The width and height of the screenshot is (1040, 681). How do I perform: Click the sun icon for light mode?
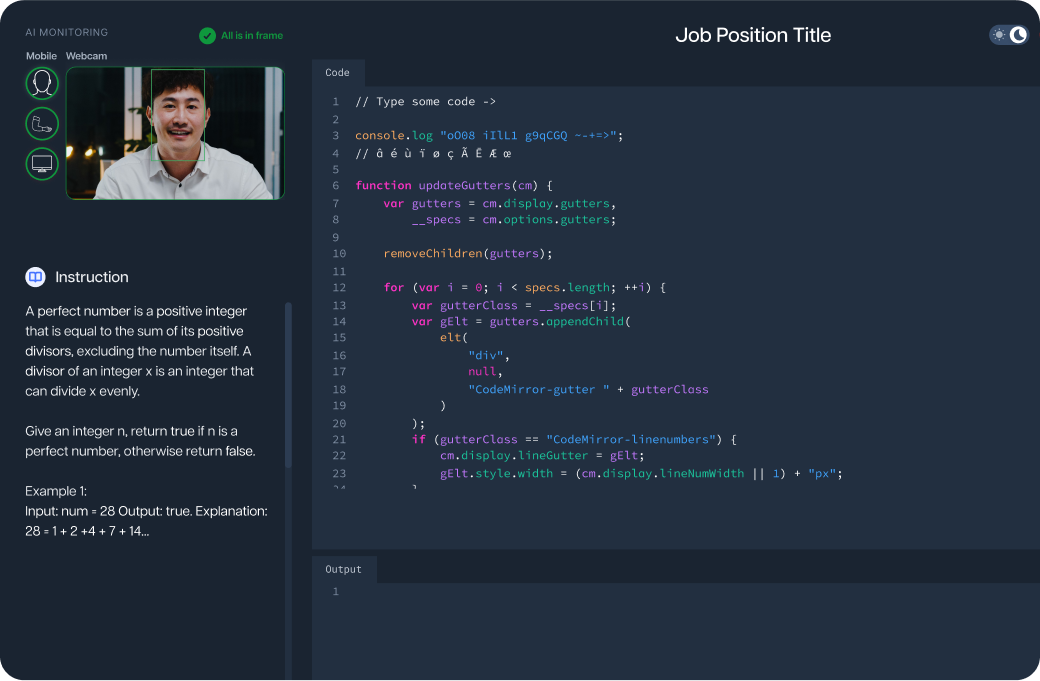click(999, 35)
